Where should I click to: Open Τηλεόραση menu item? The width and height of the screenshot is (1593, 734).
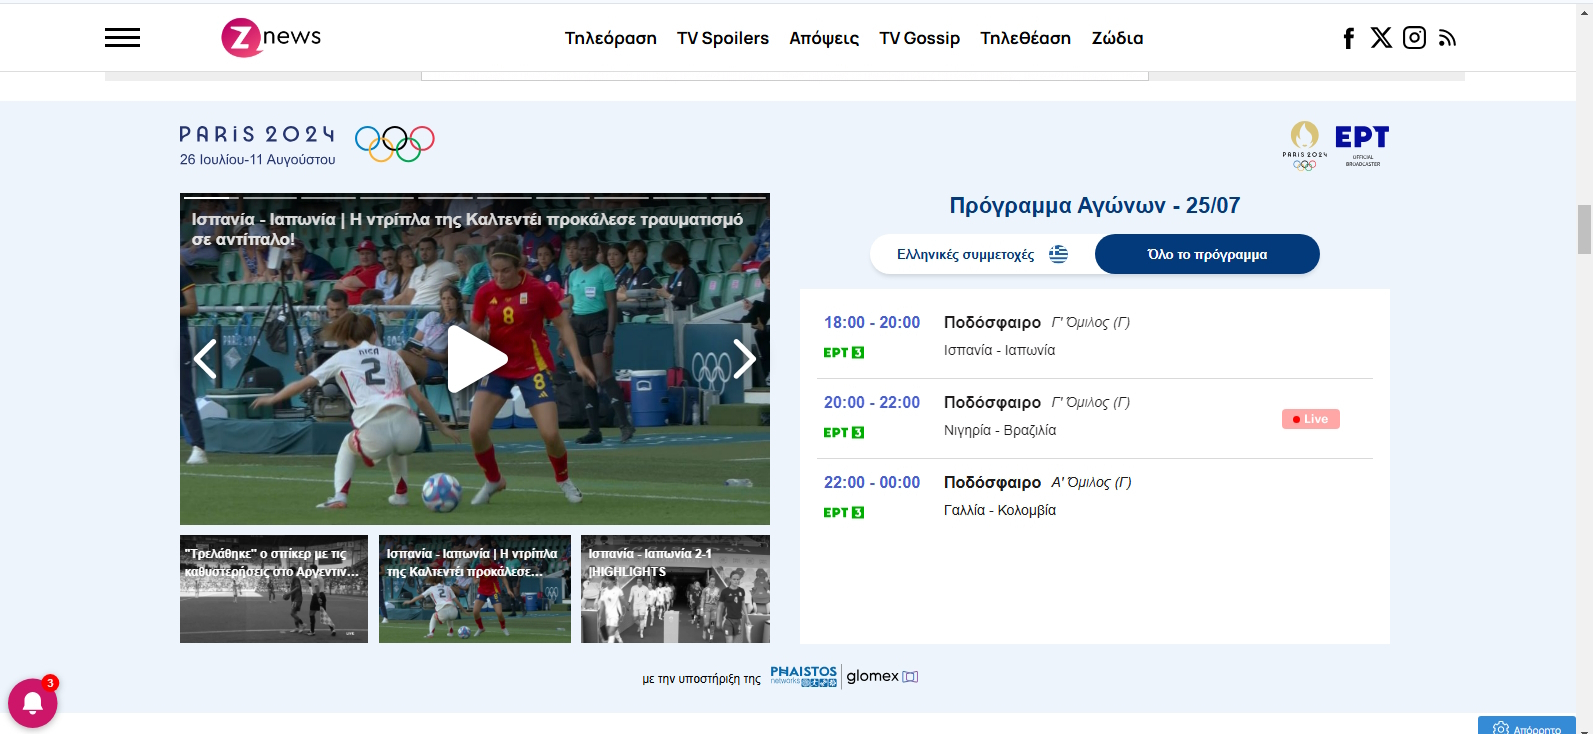coord(611,38)
